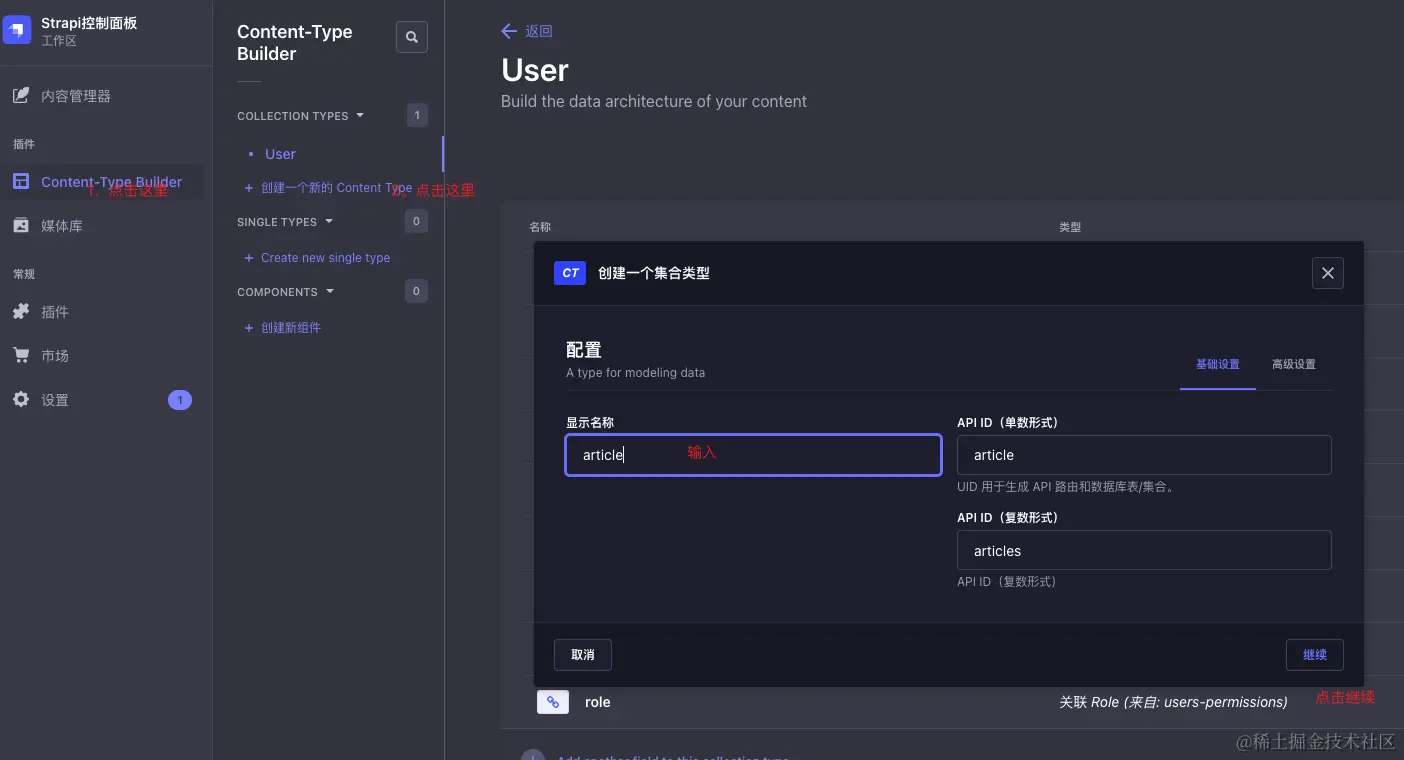Focus the API ID（复数形式）input field
The width and height of the screenshot is (1404, 760).
(x=1144, y=550)
